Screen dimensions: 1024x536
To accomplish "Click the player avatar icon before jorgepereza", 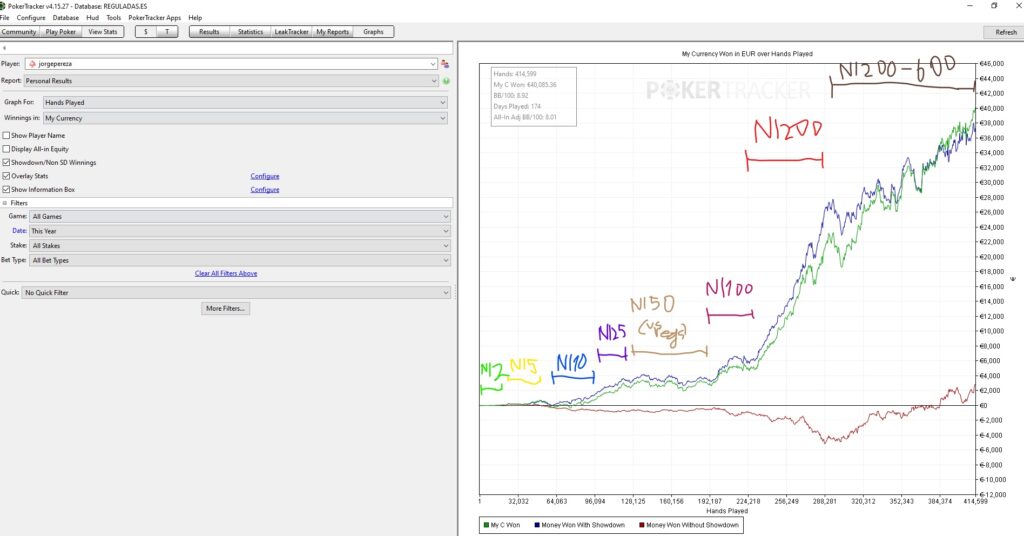I will tap(33, 64).
